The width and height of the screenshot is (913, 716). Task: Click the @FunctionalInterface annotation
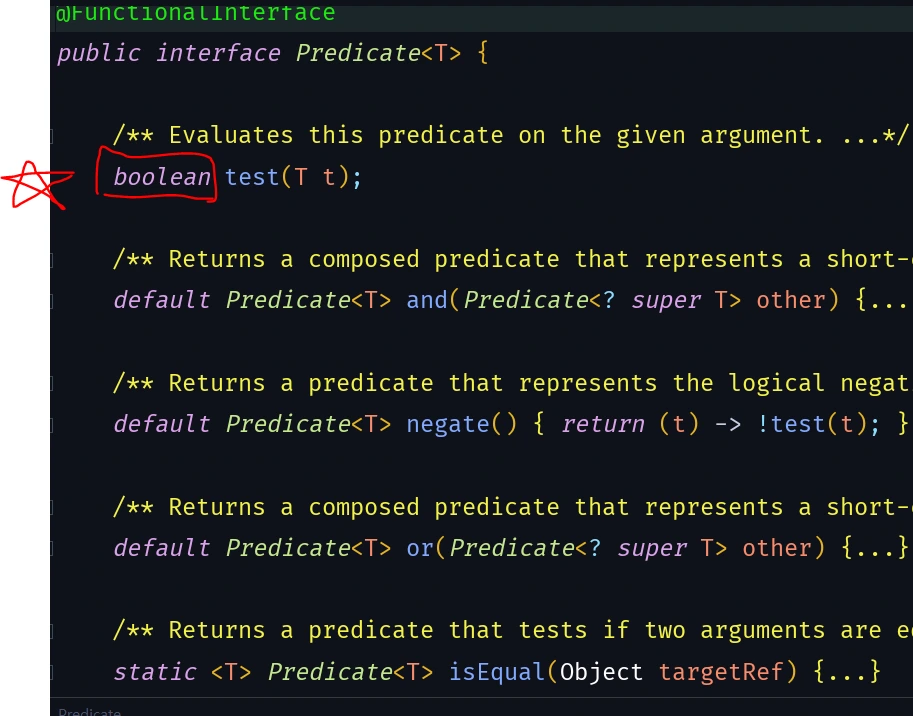click(x=196, y=12)
